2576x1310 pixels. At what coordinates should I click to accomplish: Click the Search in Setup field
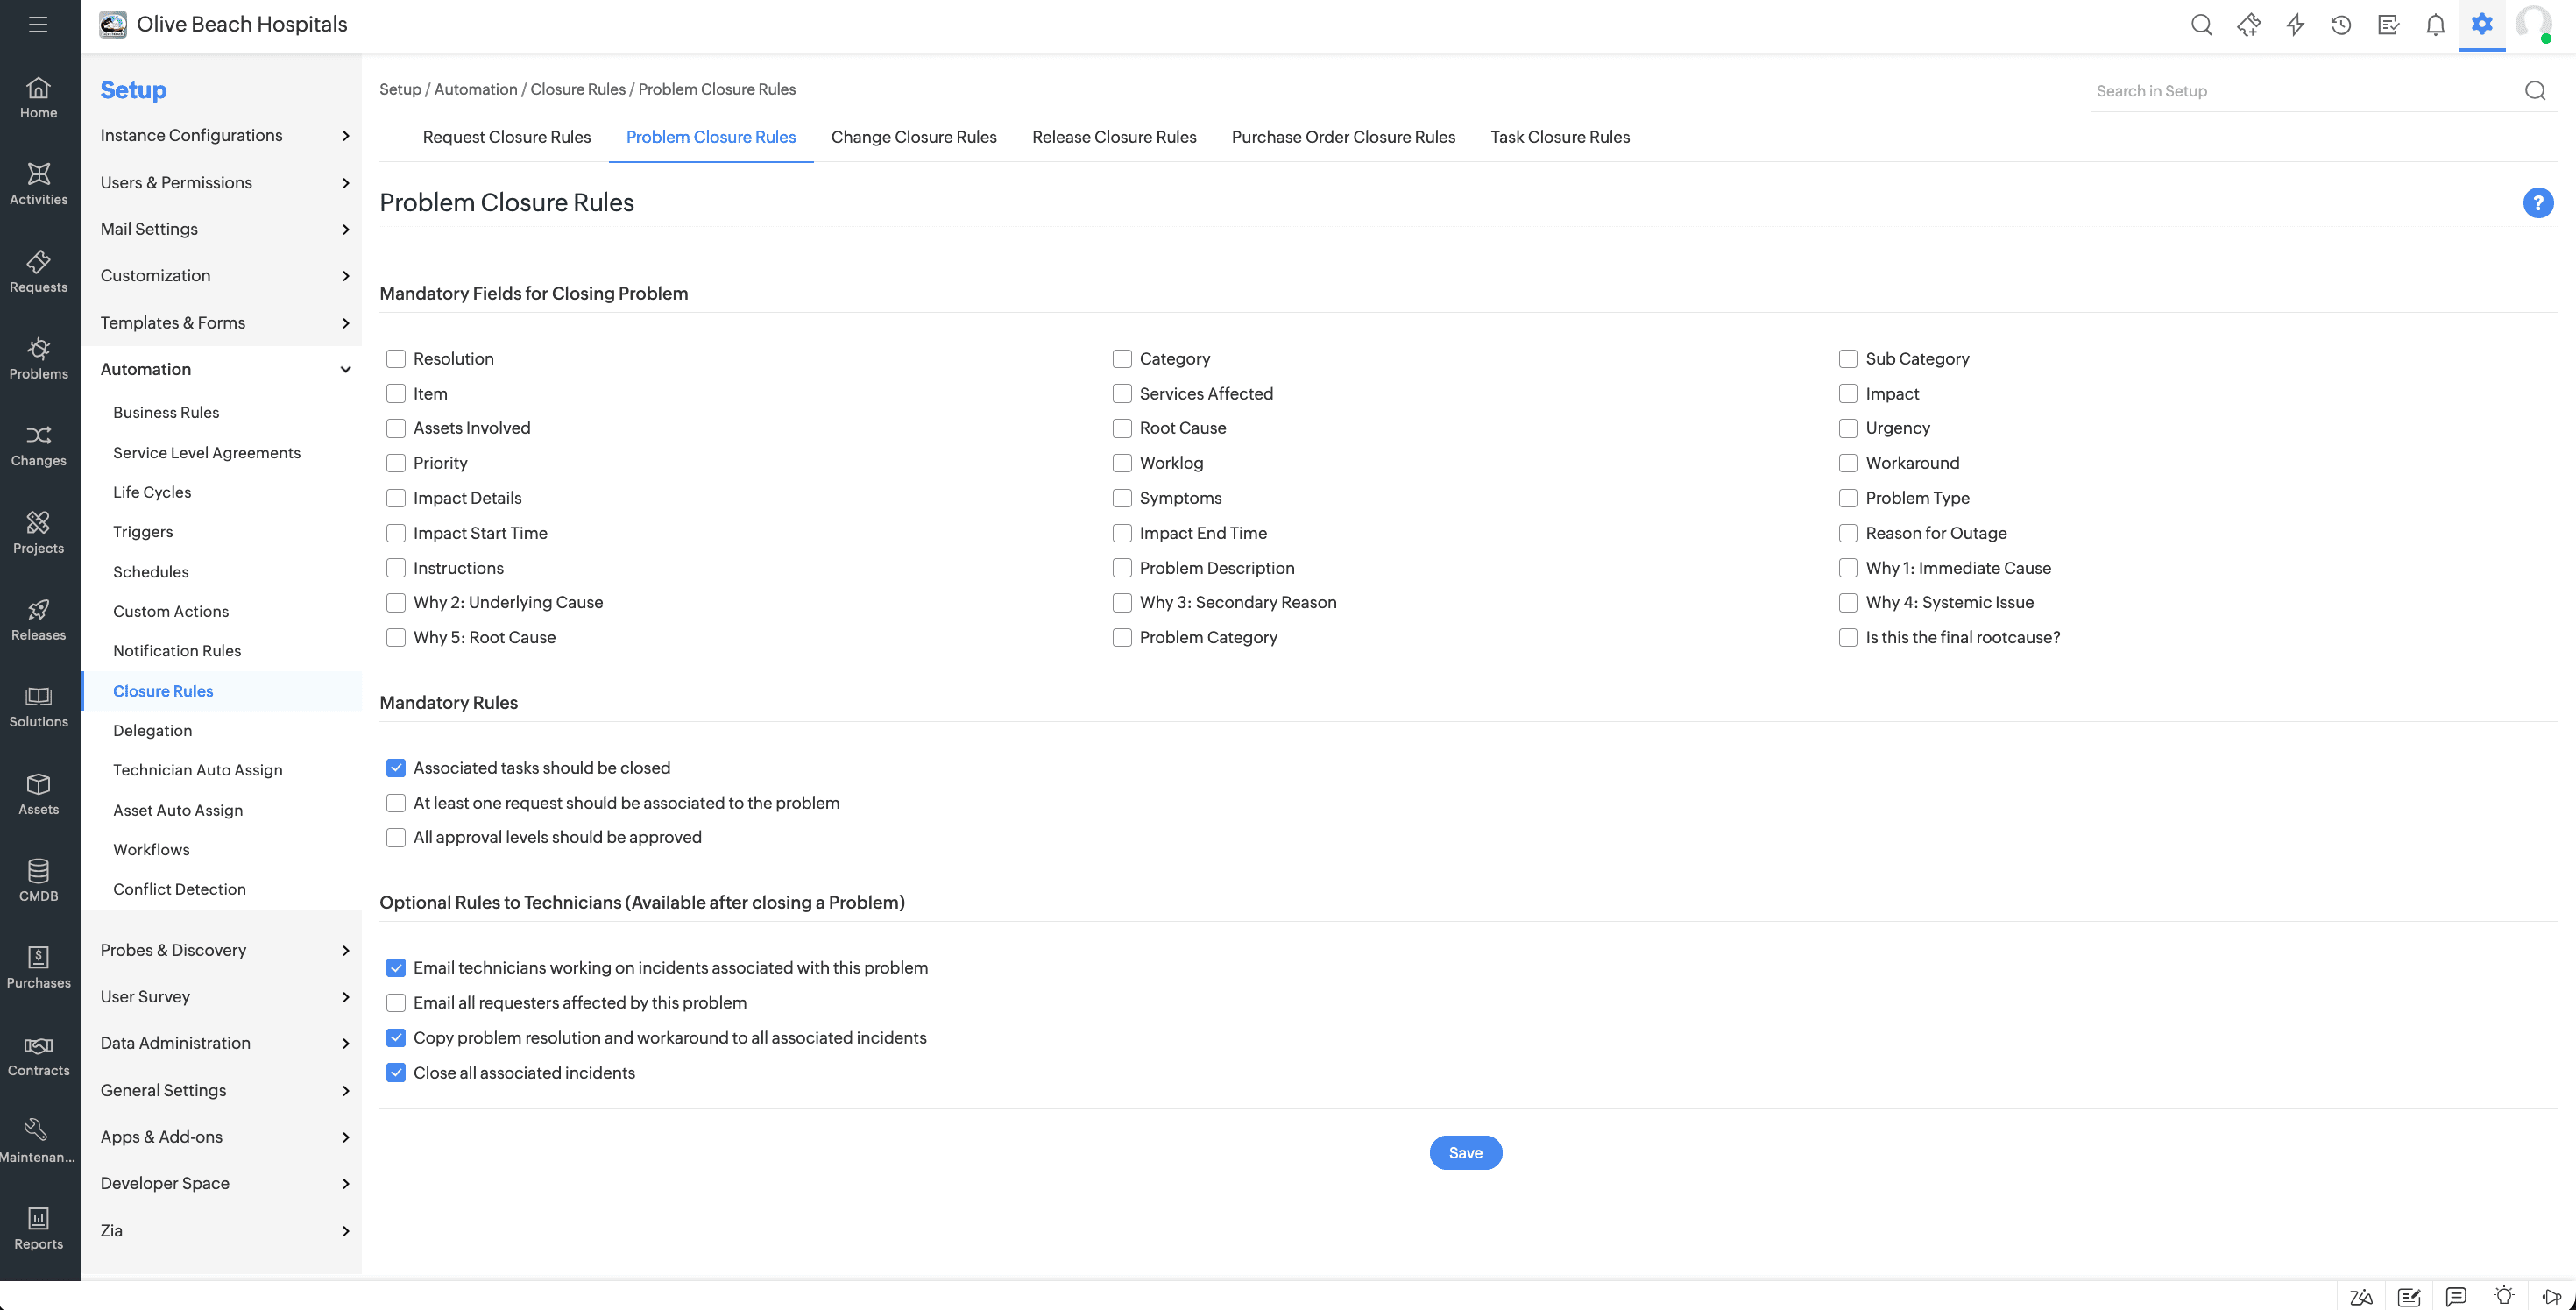(x=2305, y=91)
